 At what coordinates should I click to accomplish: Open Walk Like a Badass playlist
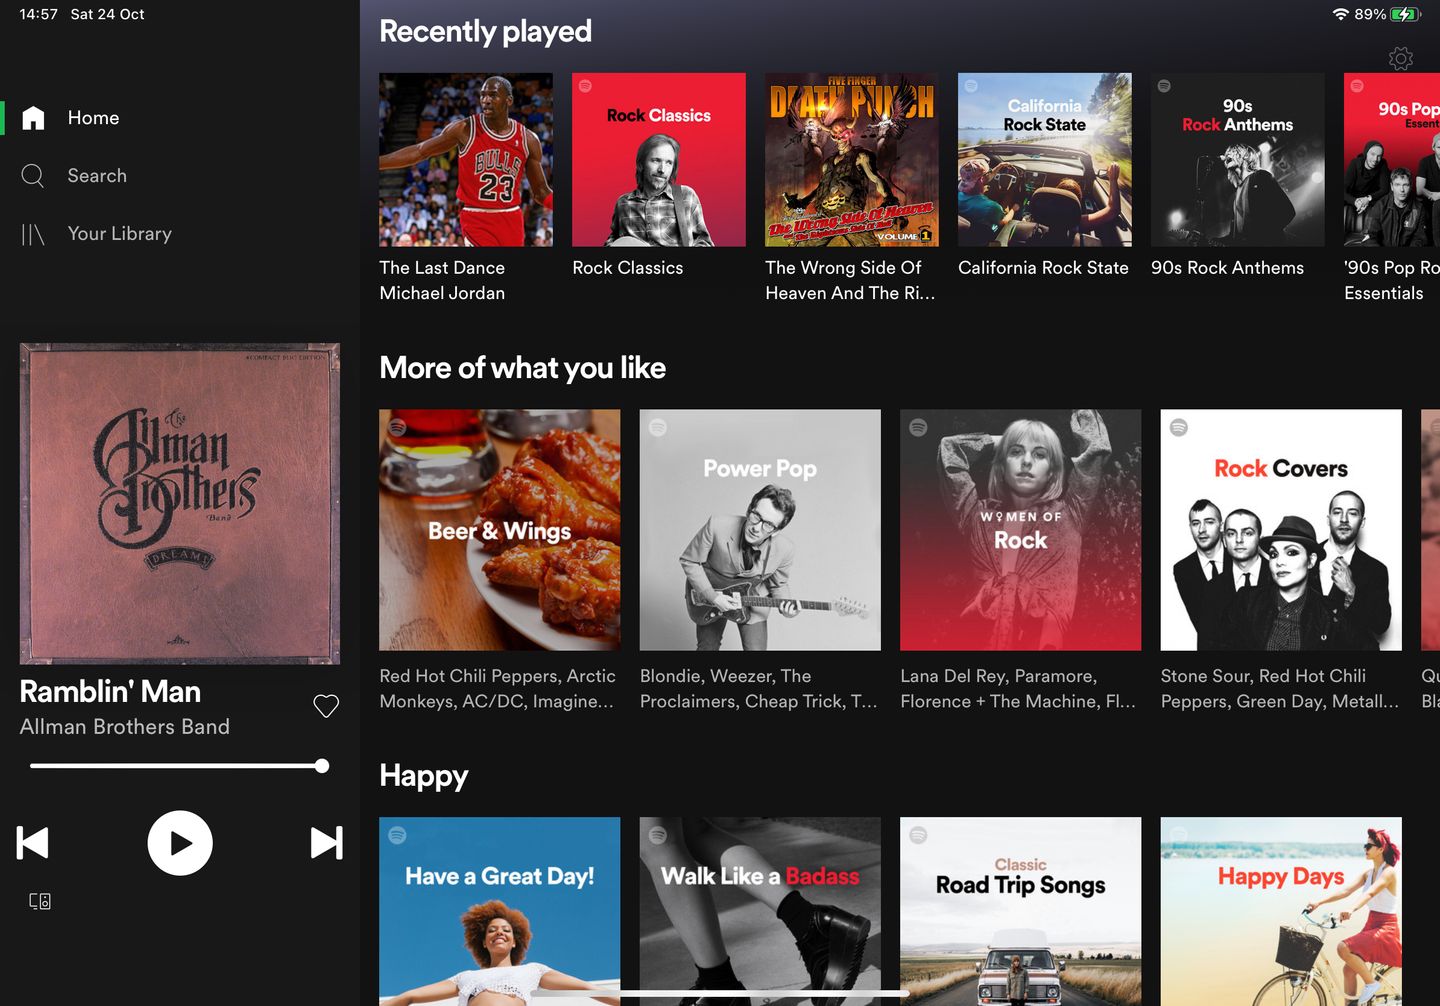(x=760, y=912)
